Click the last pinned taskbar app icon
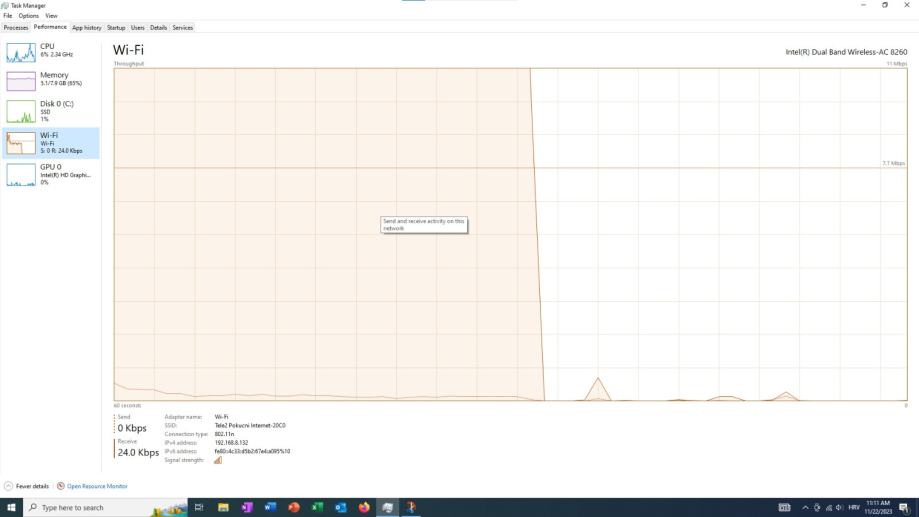 (411, 508)
